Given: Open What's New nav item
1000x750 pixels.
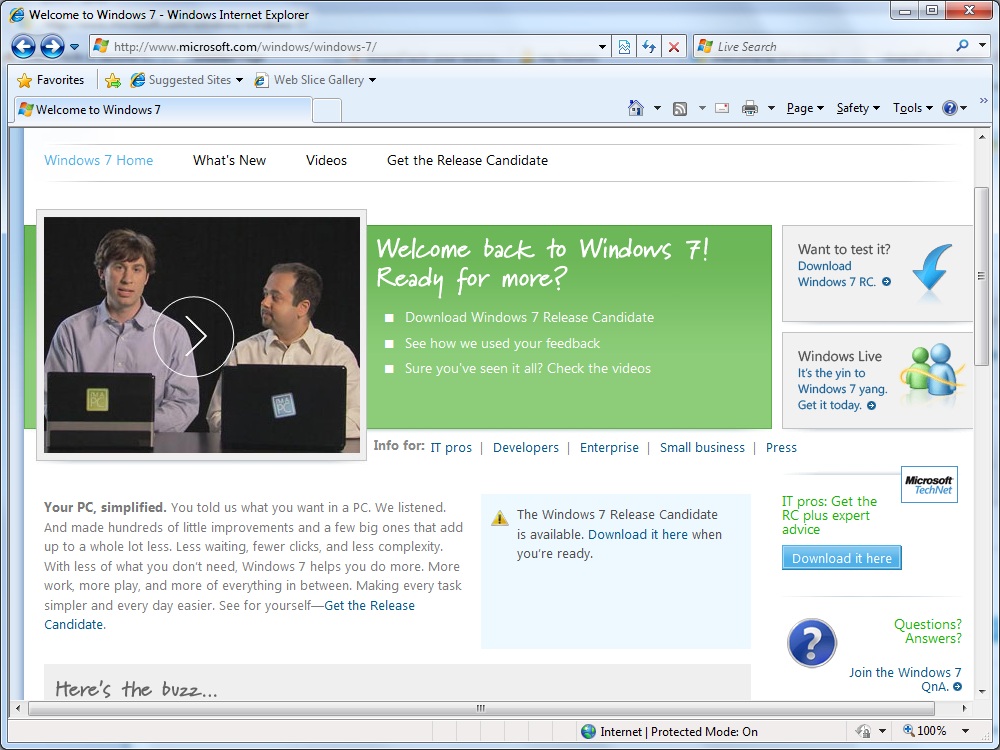Looking at the screenshot, I should tap(230, 160).
